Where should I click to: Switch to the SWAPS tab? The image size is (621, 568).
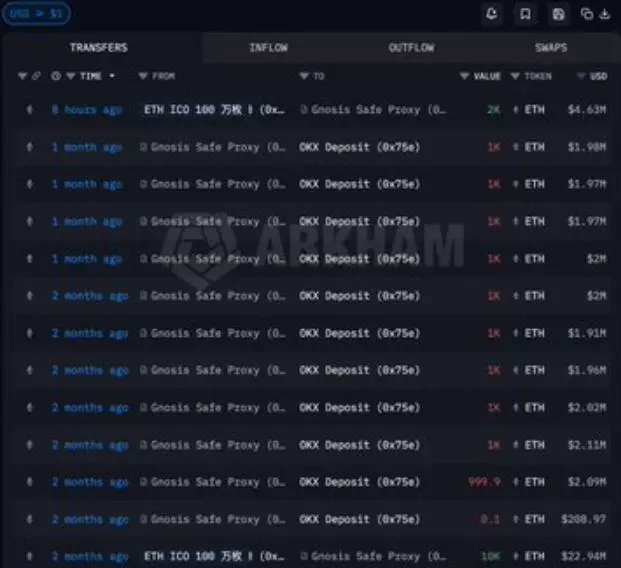tap(551, 48)
